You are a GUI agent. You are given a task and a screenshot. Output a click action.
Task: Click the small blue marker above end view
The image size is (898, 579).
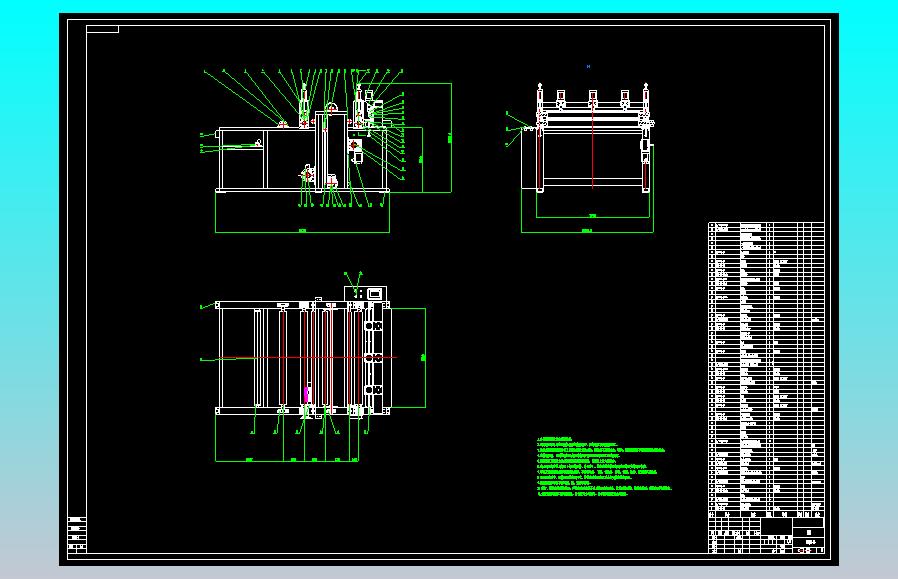tap(588, 66)
